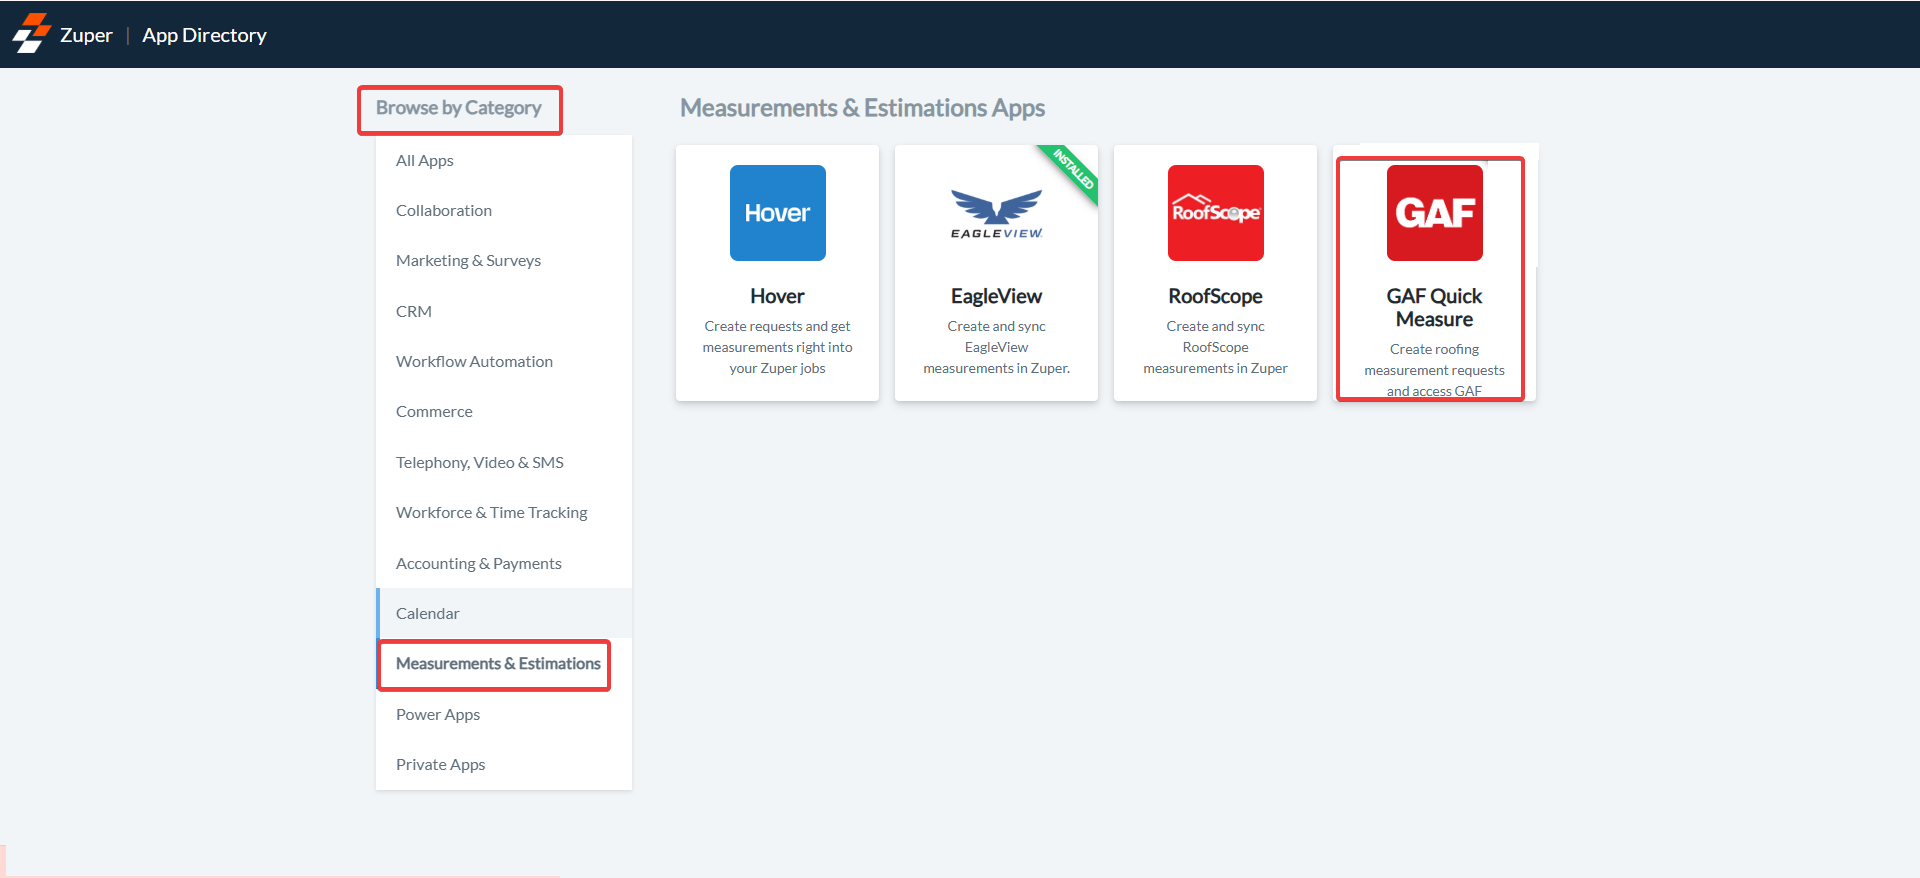The width and height of the screenshot is (1920, 878).
Task: Click the Browse by Category heading
Action: click(458, 108)
